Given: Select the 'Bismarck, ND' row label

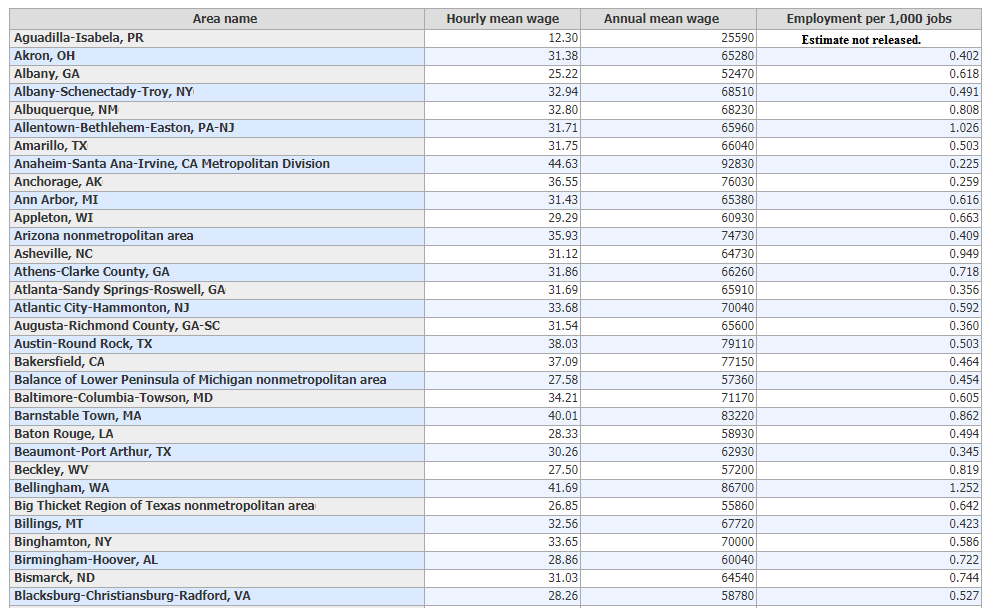Looking at the screenshot, I should tap(54, 578).
